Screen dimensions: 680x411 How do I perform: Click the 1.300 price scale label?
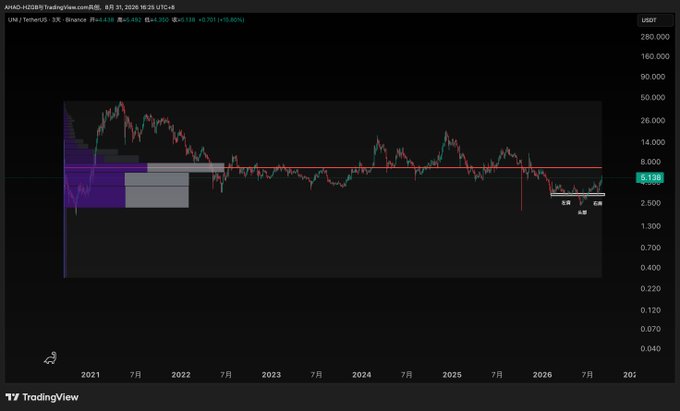tap(651, 226)
